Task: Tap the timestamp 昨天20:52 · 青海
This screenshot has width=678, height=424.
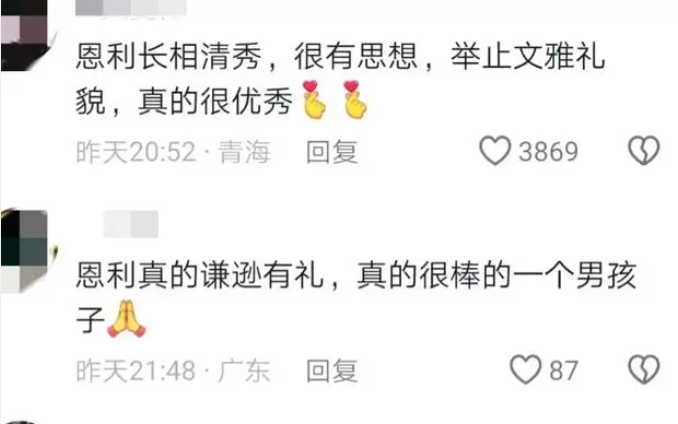Action: tap(173, 152)
